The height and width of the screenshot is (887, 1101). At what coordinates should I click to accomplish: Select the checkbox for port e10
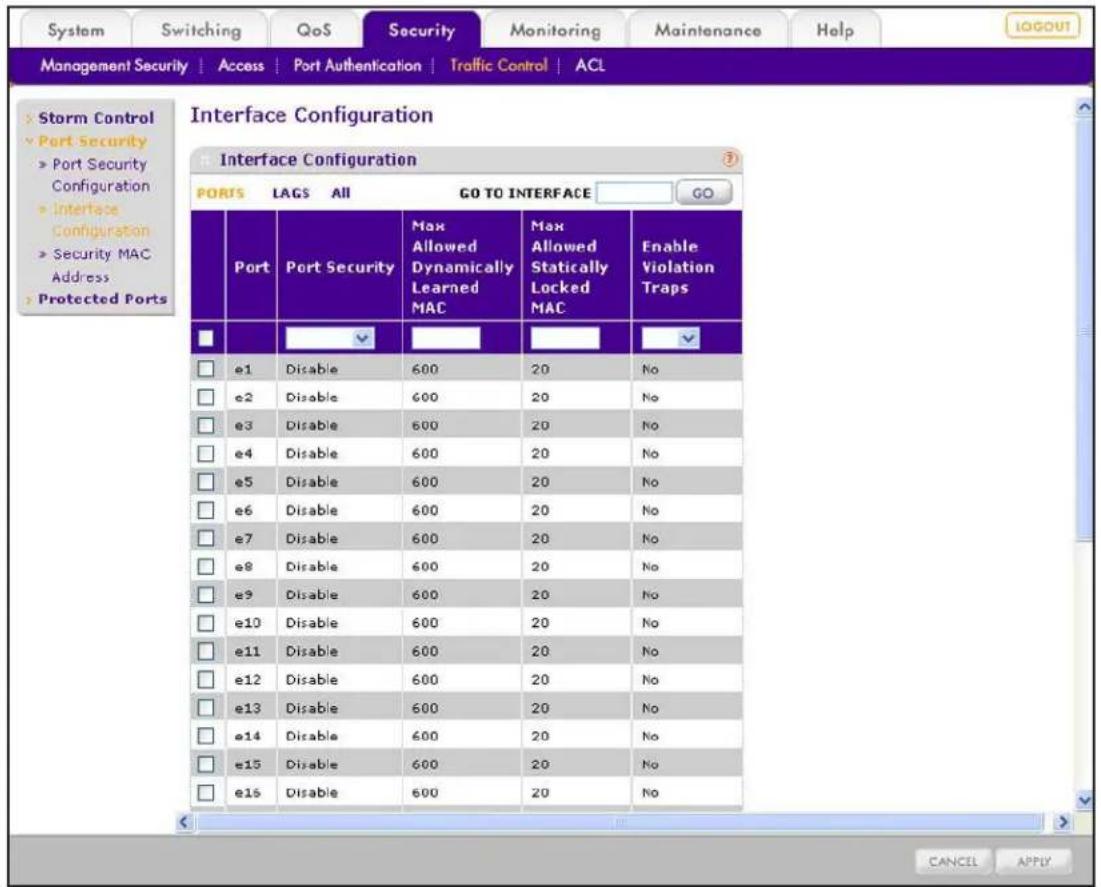206,623
